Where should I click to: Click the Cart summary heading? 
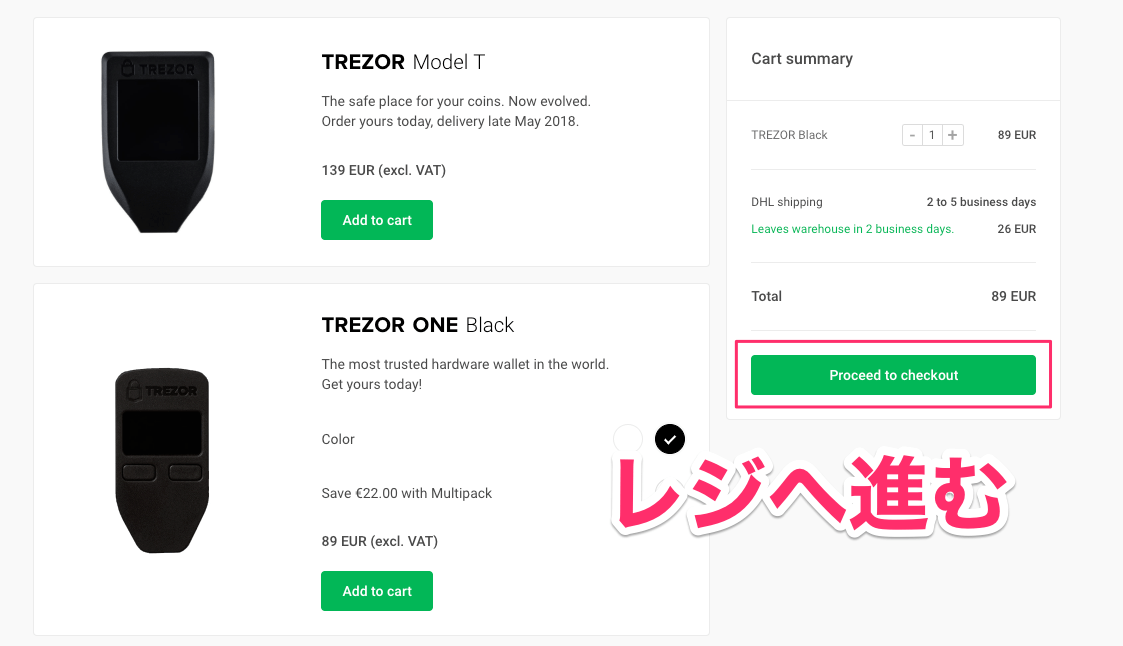point(802,58)
